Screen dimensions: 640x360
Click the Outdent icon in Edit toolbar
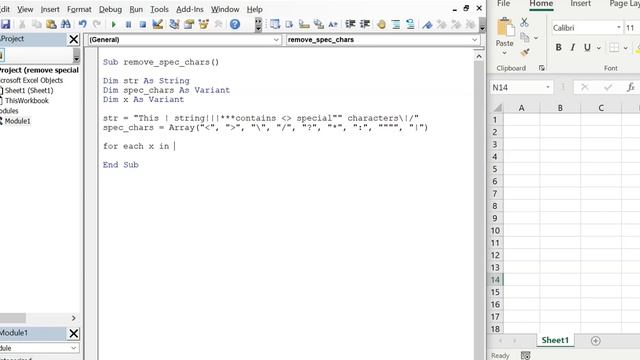point(365,24)
